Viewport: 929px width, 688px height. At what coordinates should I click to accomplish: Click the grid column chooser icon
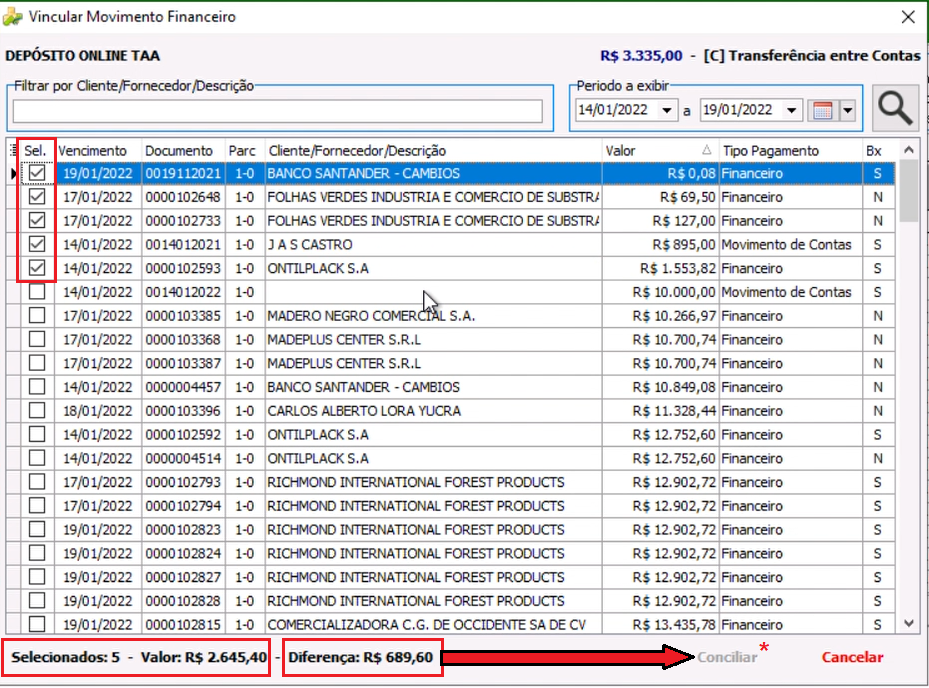(13, 151)
